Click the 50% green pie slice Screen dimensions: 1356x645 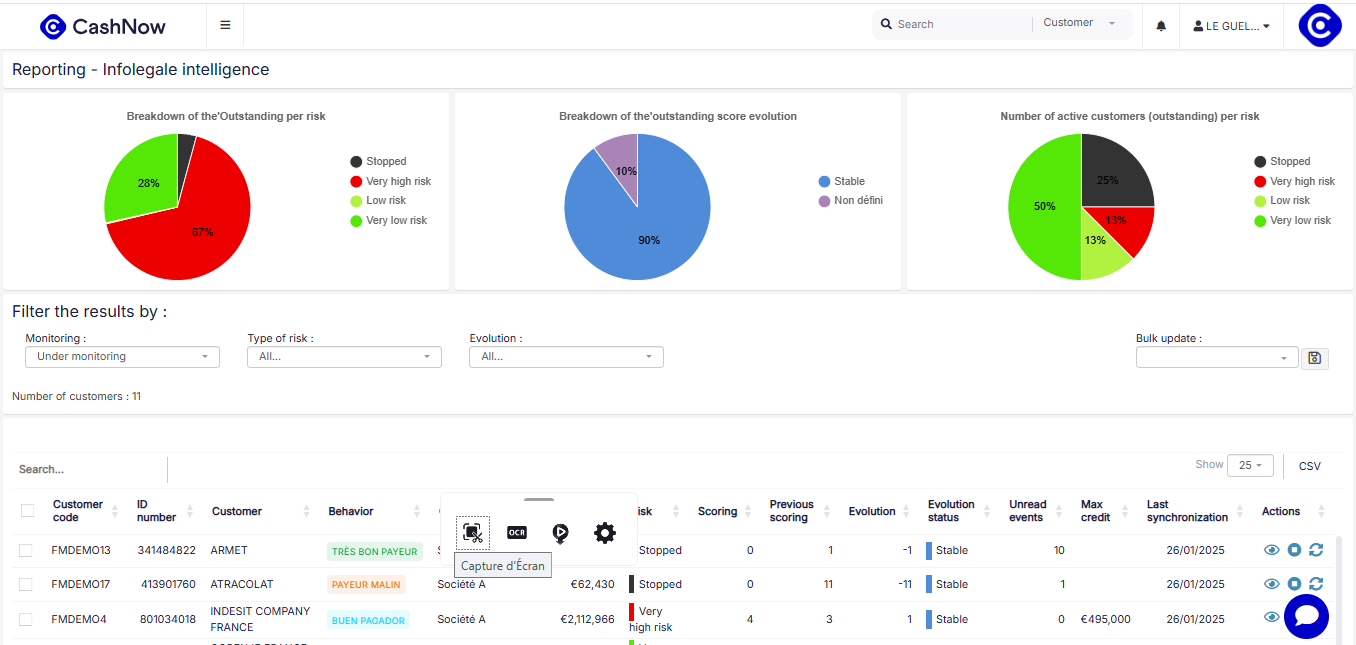coord(1043,206)
